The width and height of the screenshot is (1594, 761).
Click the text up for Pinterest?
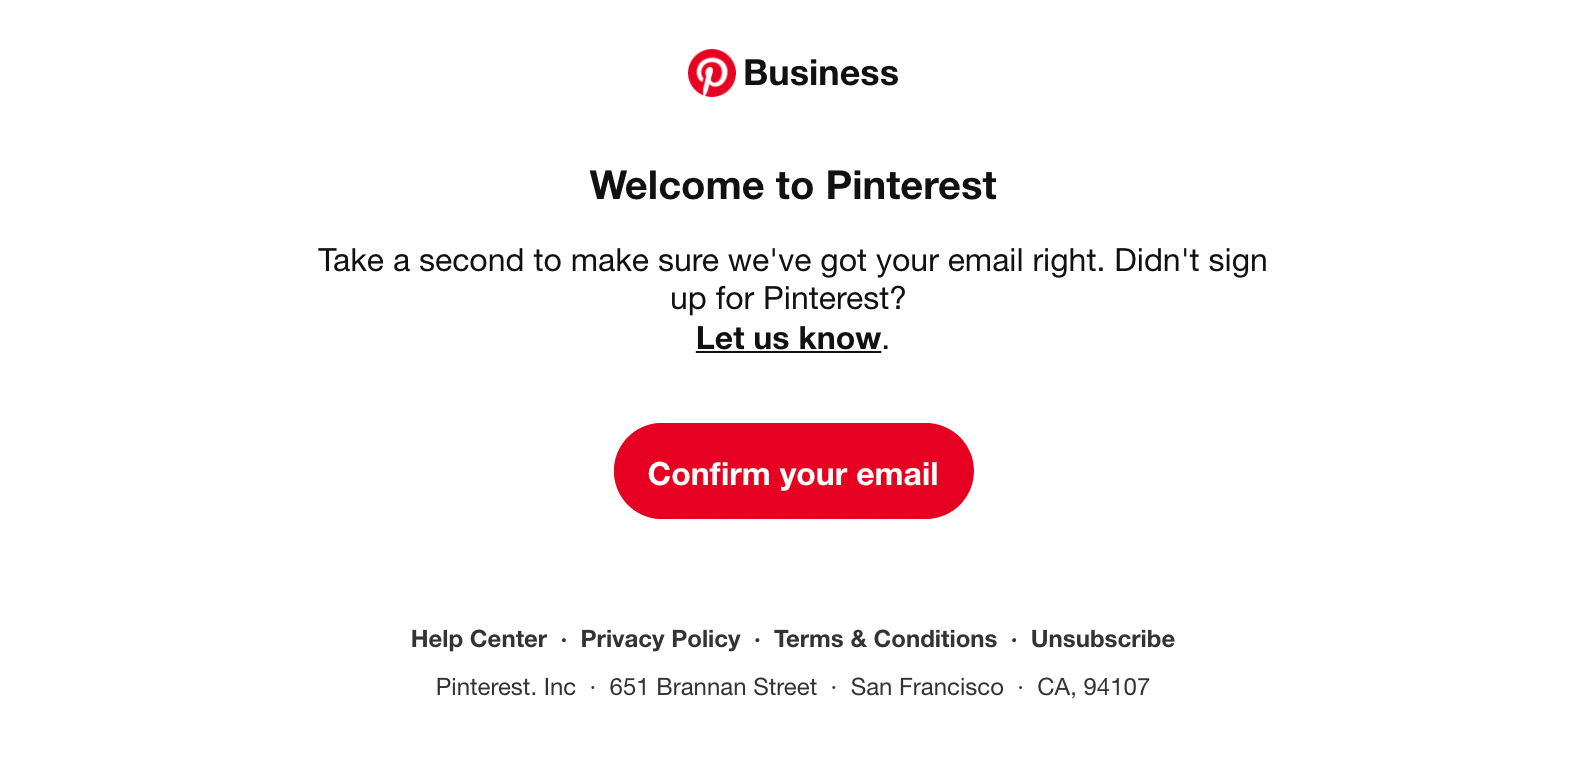click(x=788, y=298)
